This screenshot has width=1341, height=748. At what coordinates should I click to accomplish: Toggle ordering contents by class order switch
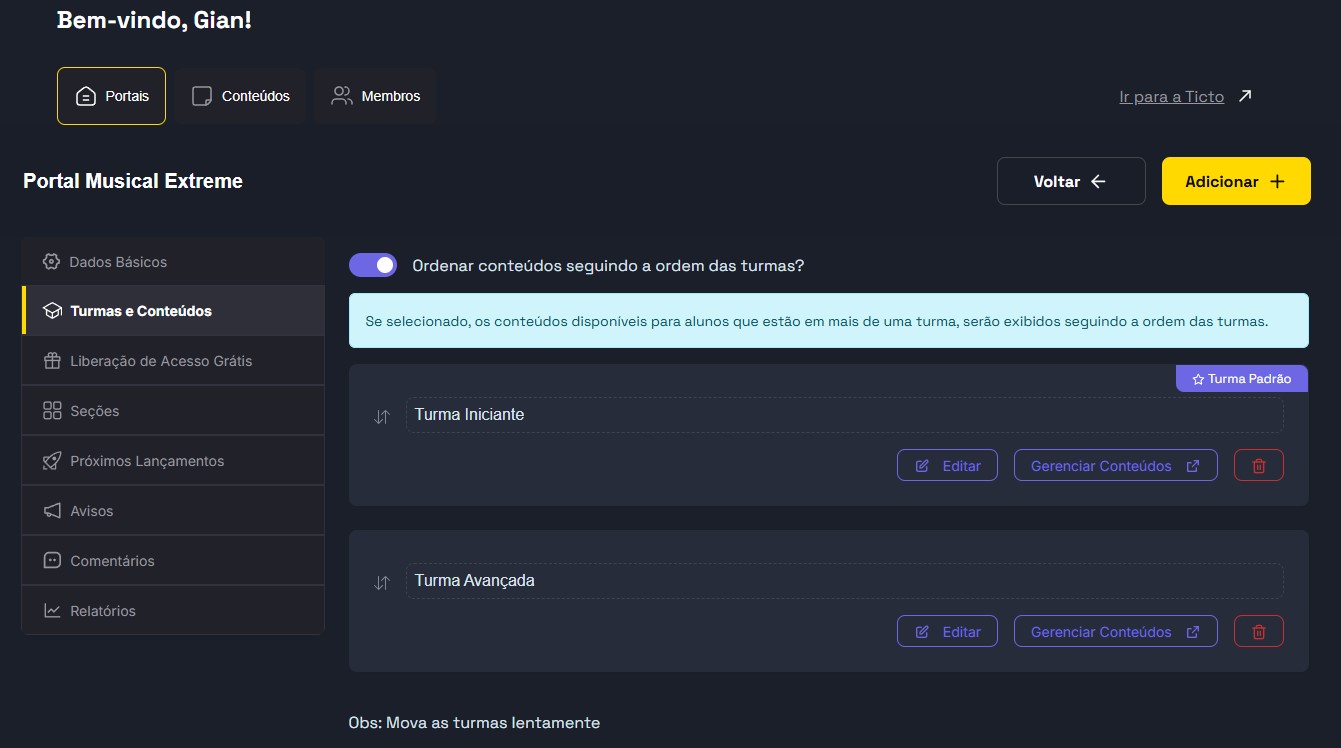tap(373, 265)
